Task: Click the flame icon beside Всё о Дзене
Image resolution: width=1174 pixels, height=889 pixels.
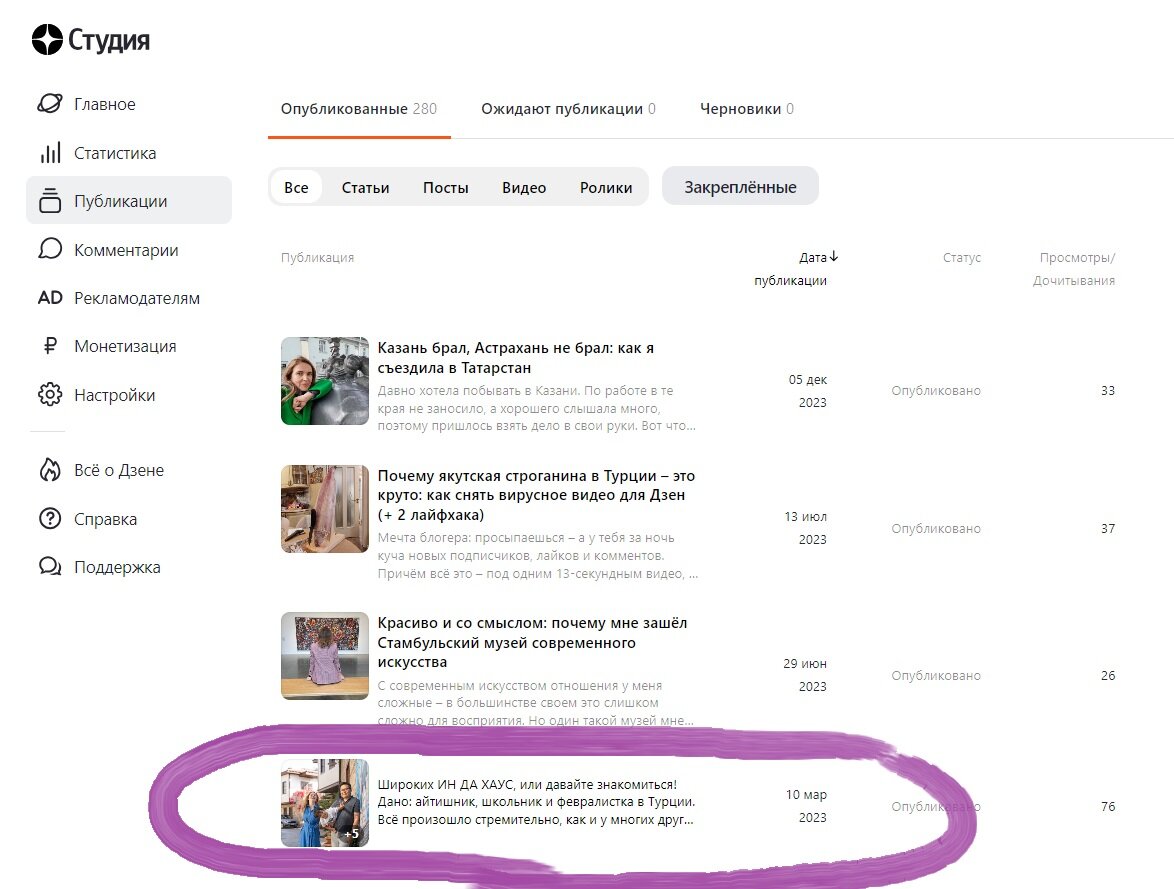Action: [50, 470]
